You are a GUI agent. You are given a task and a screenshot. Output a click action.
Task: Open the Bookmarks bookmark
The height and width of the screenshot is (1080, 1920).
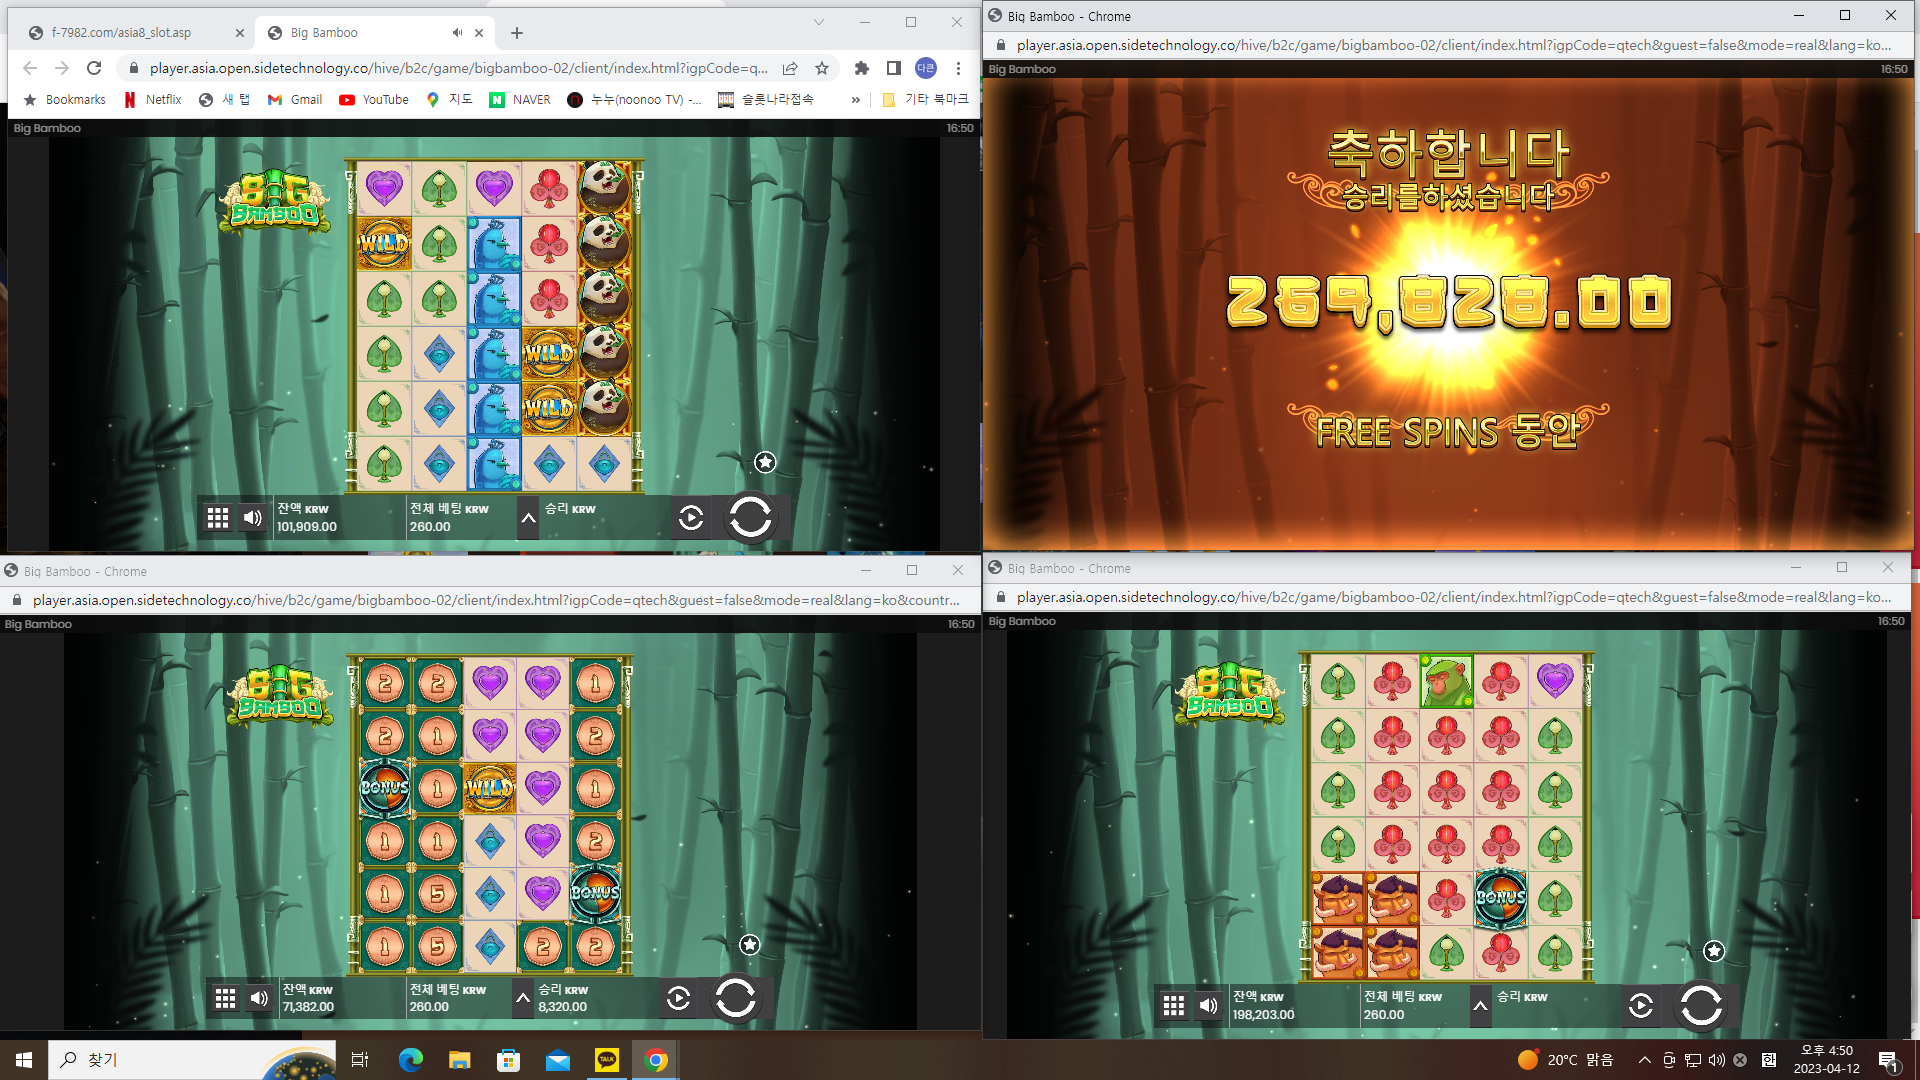pos(64,99)
